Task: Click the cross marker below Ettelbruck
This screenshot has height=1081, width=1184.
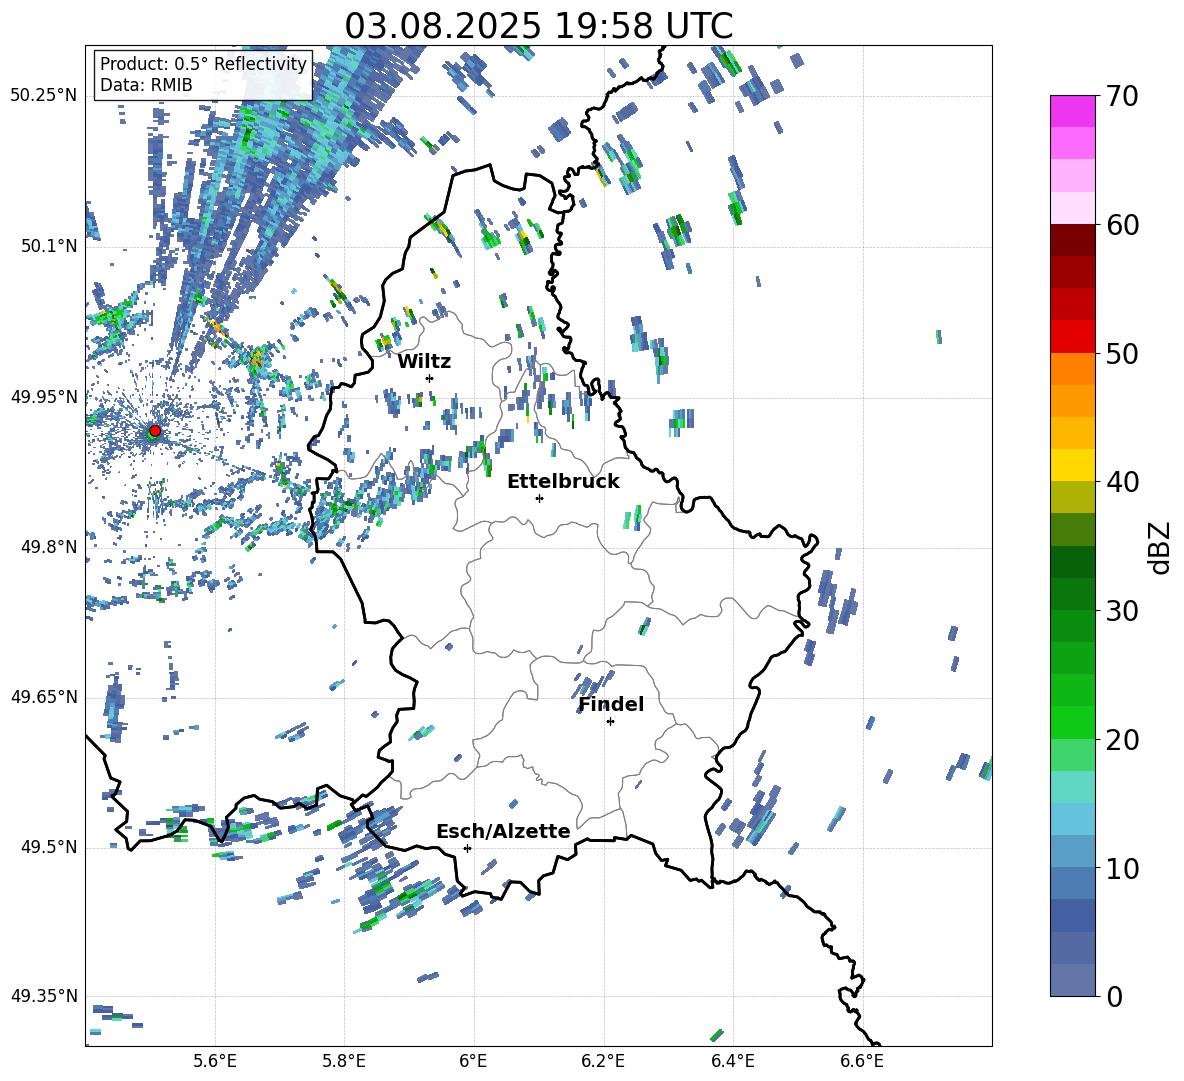Action: pos(539,498)
